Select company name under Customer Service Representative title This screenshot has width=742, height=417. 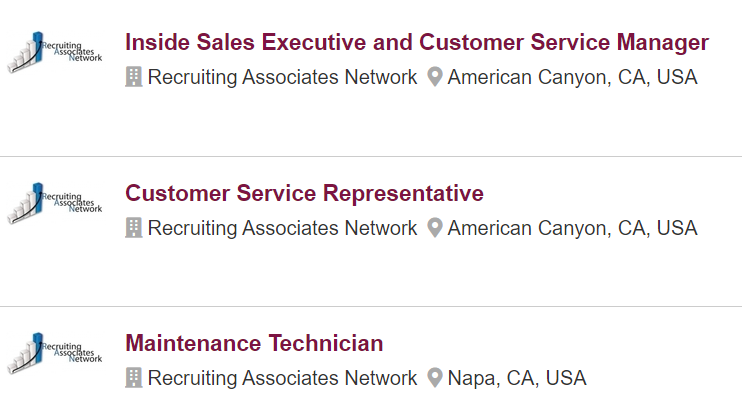click(283, 228)
